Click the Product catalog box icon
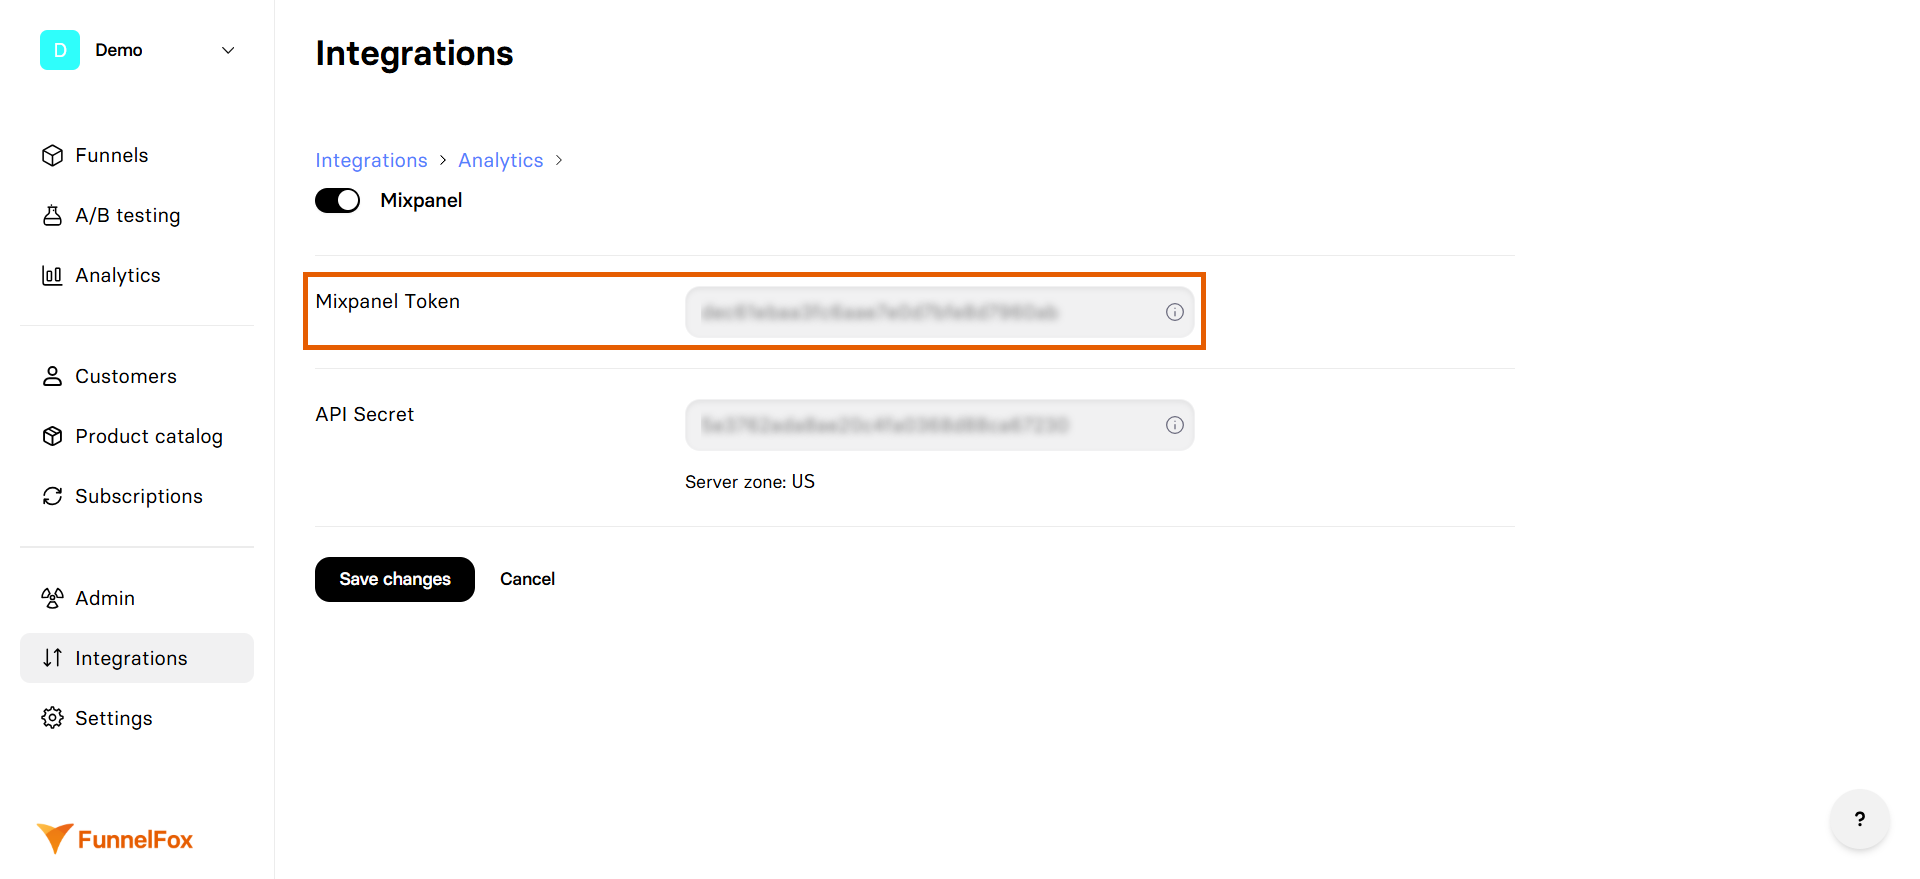Viewport: 1920px width, 879px height. pos(52,436)
